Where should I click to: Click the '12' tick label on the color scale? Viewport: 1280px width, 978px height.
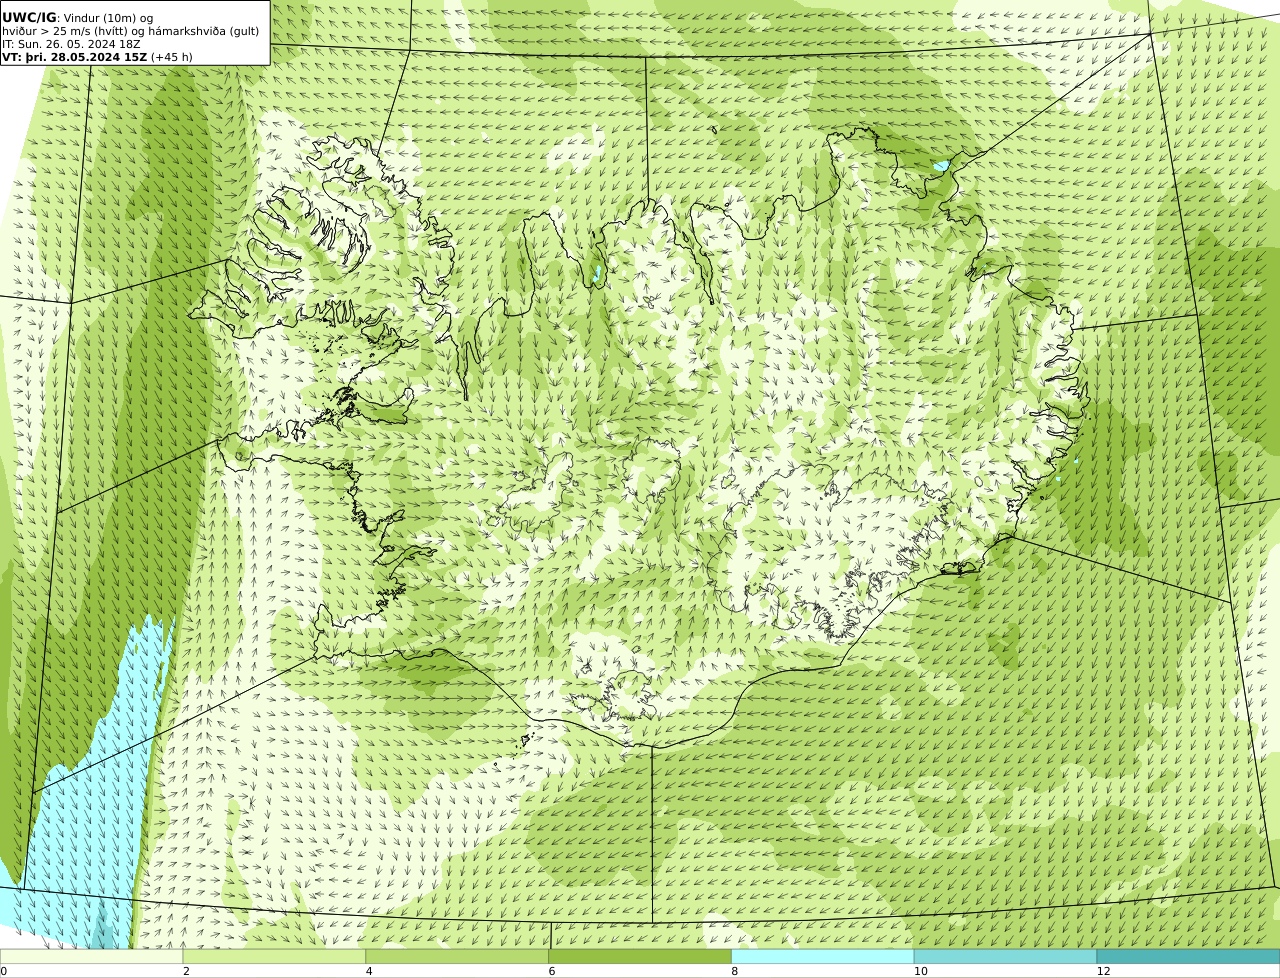(1103, 971)
